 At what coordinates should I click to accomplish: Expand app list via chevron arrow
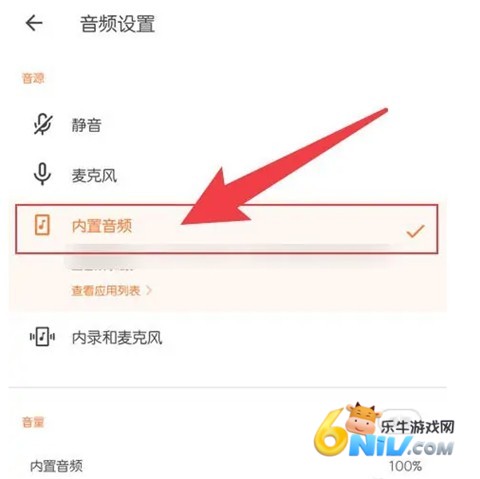pyautogui.click(x=149, y=290)
